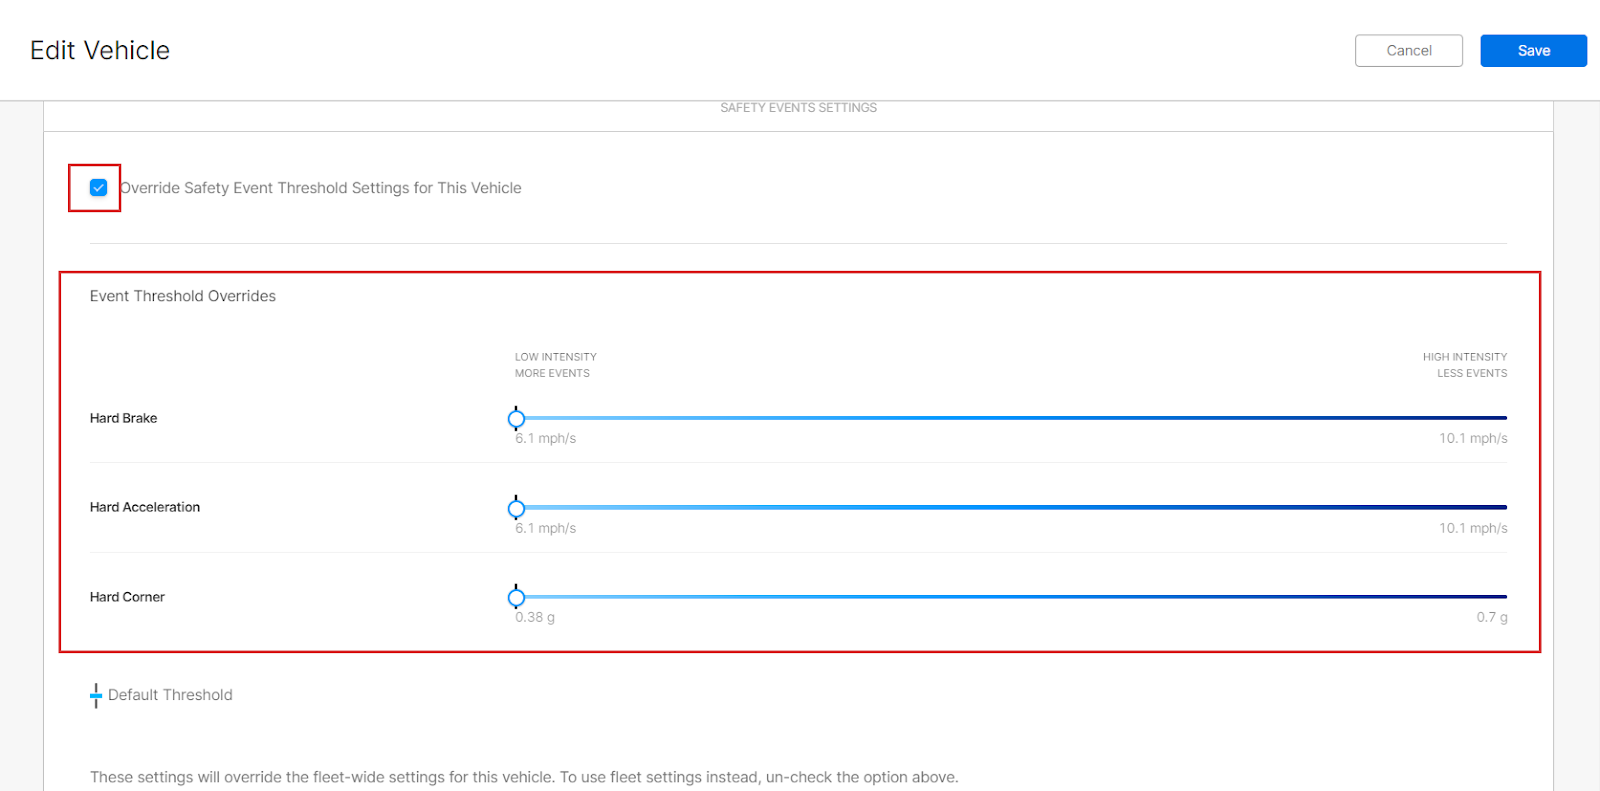Click the Save button
This screenshot has height=791, width=1600.
(x=1533, y=51)
